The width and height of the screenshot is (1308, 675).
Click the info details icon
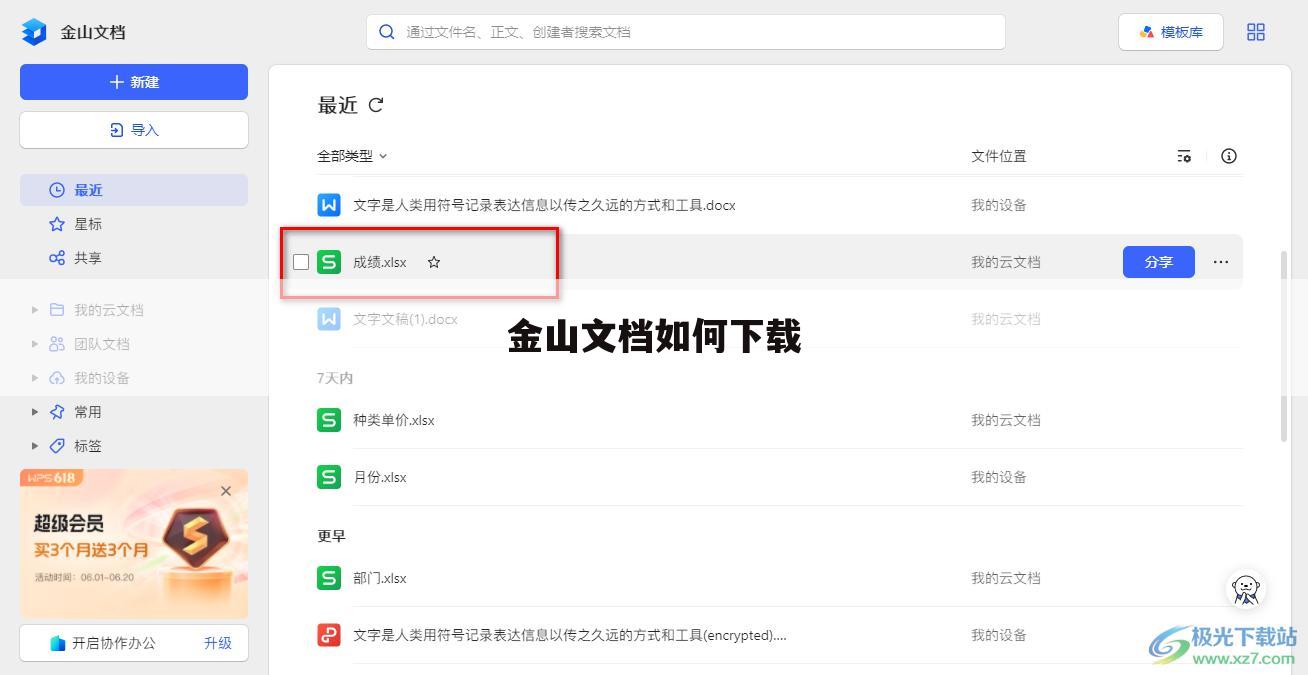(1229, 156)
